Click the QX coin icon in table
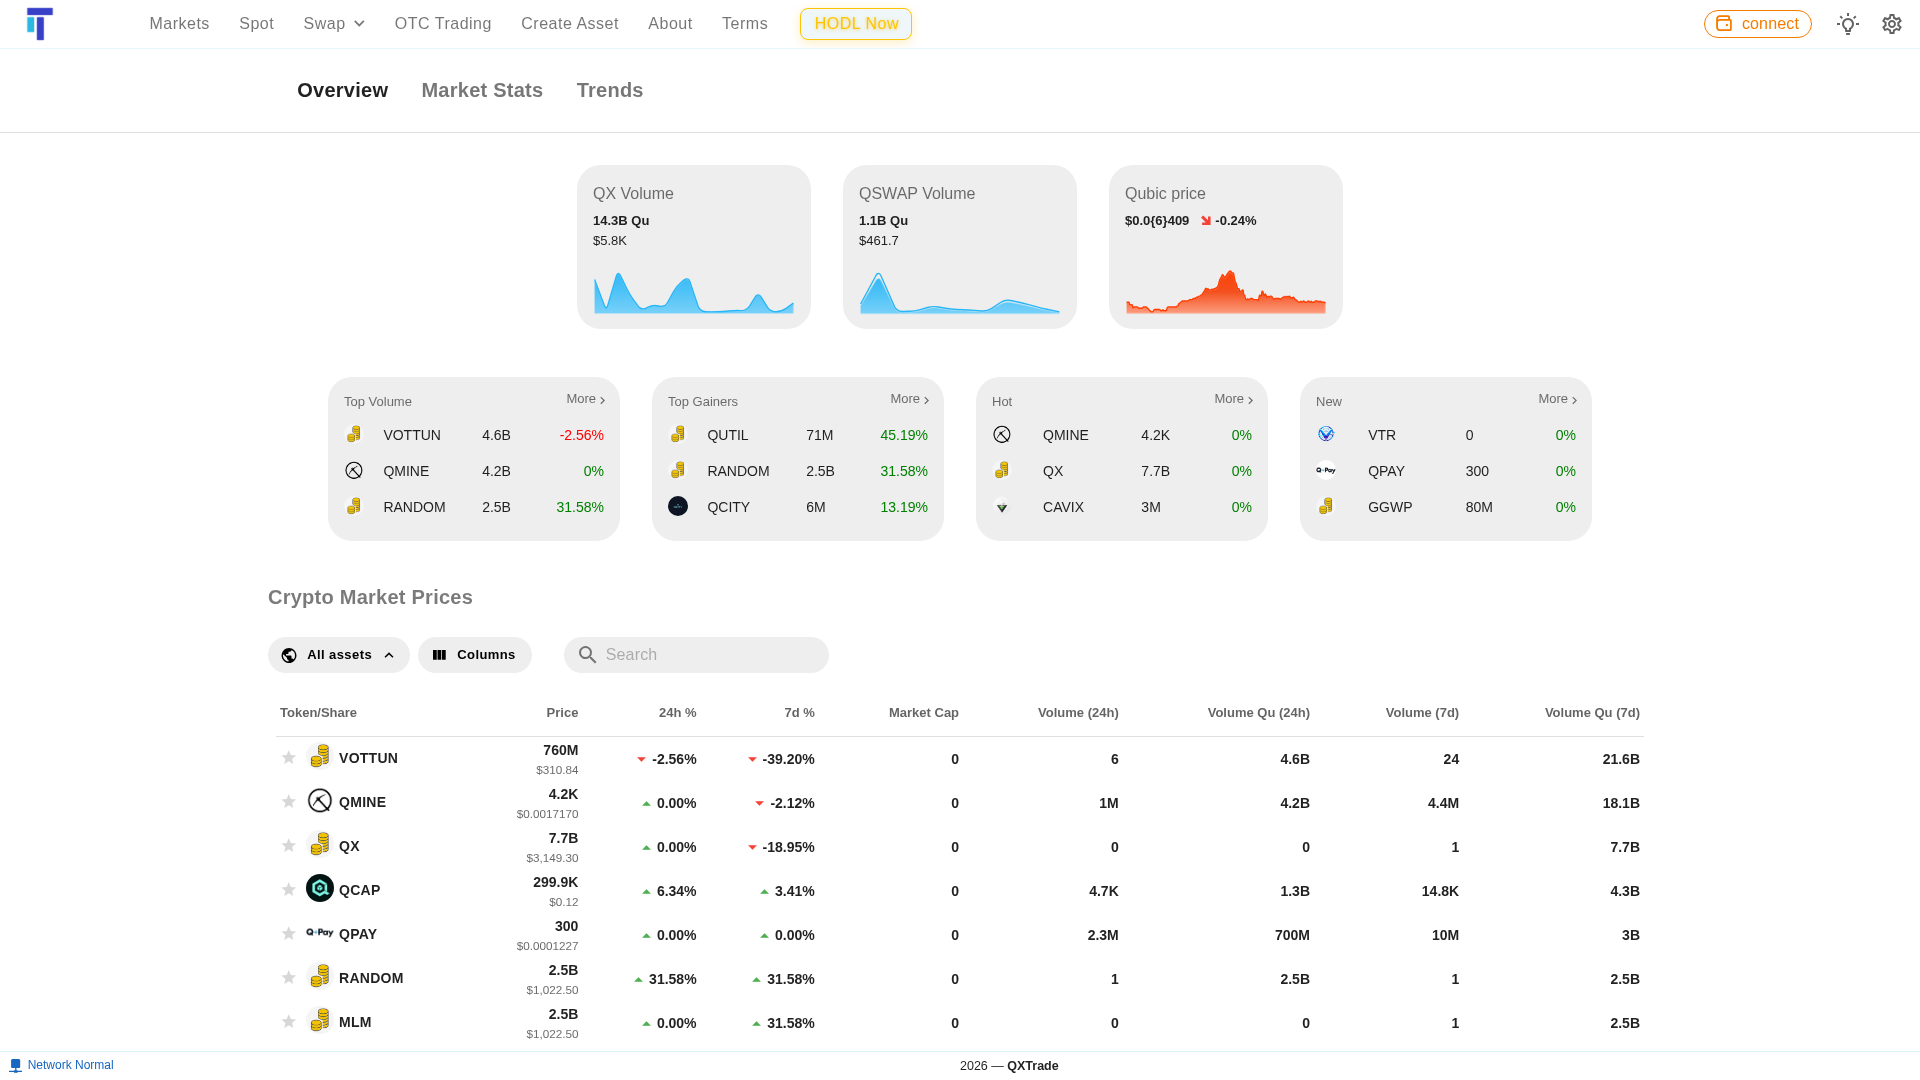 (320, 845)
